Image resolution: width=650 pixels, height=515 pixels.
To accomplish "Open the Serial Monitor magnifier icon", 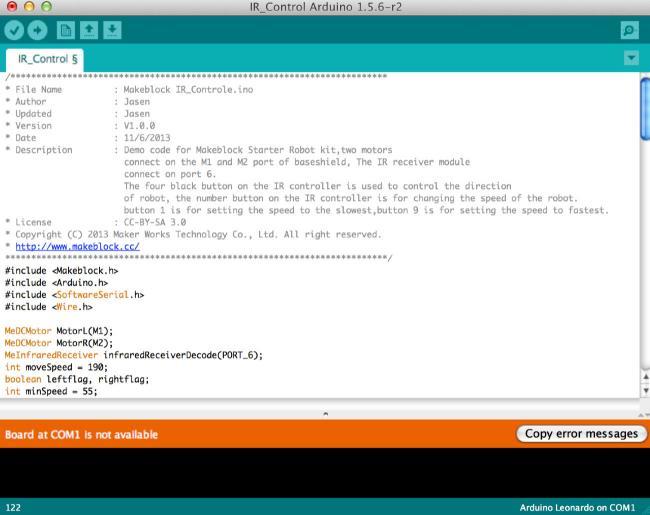I will click(x=629, y=31).
